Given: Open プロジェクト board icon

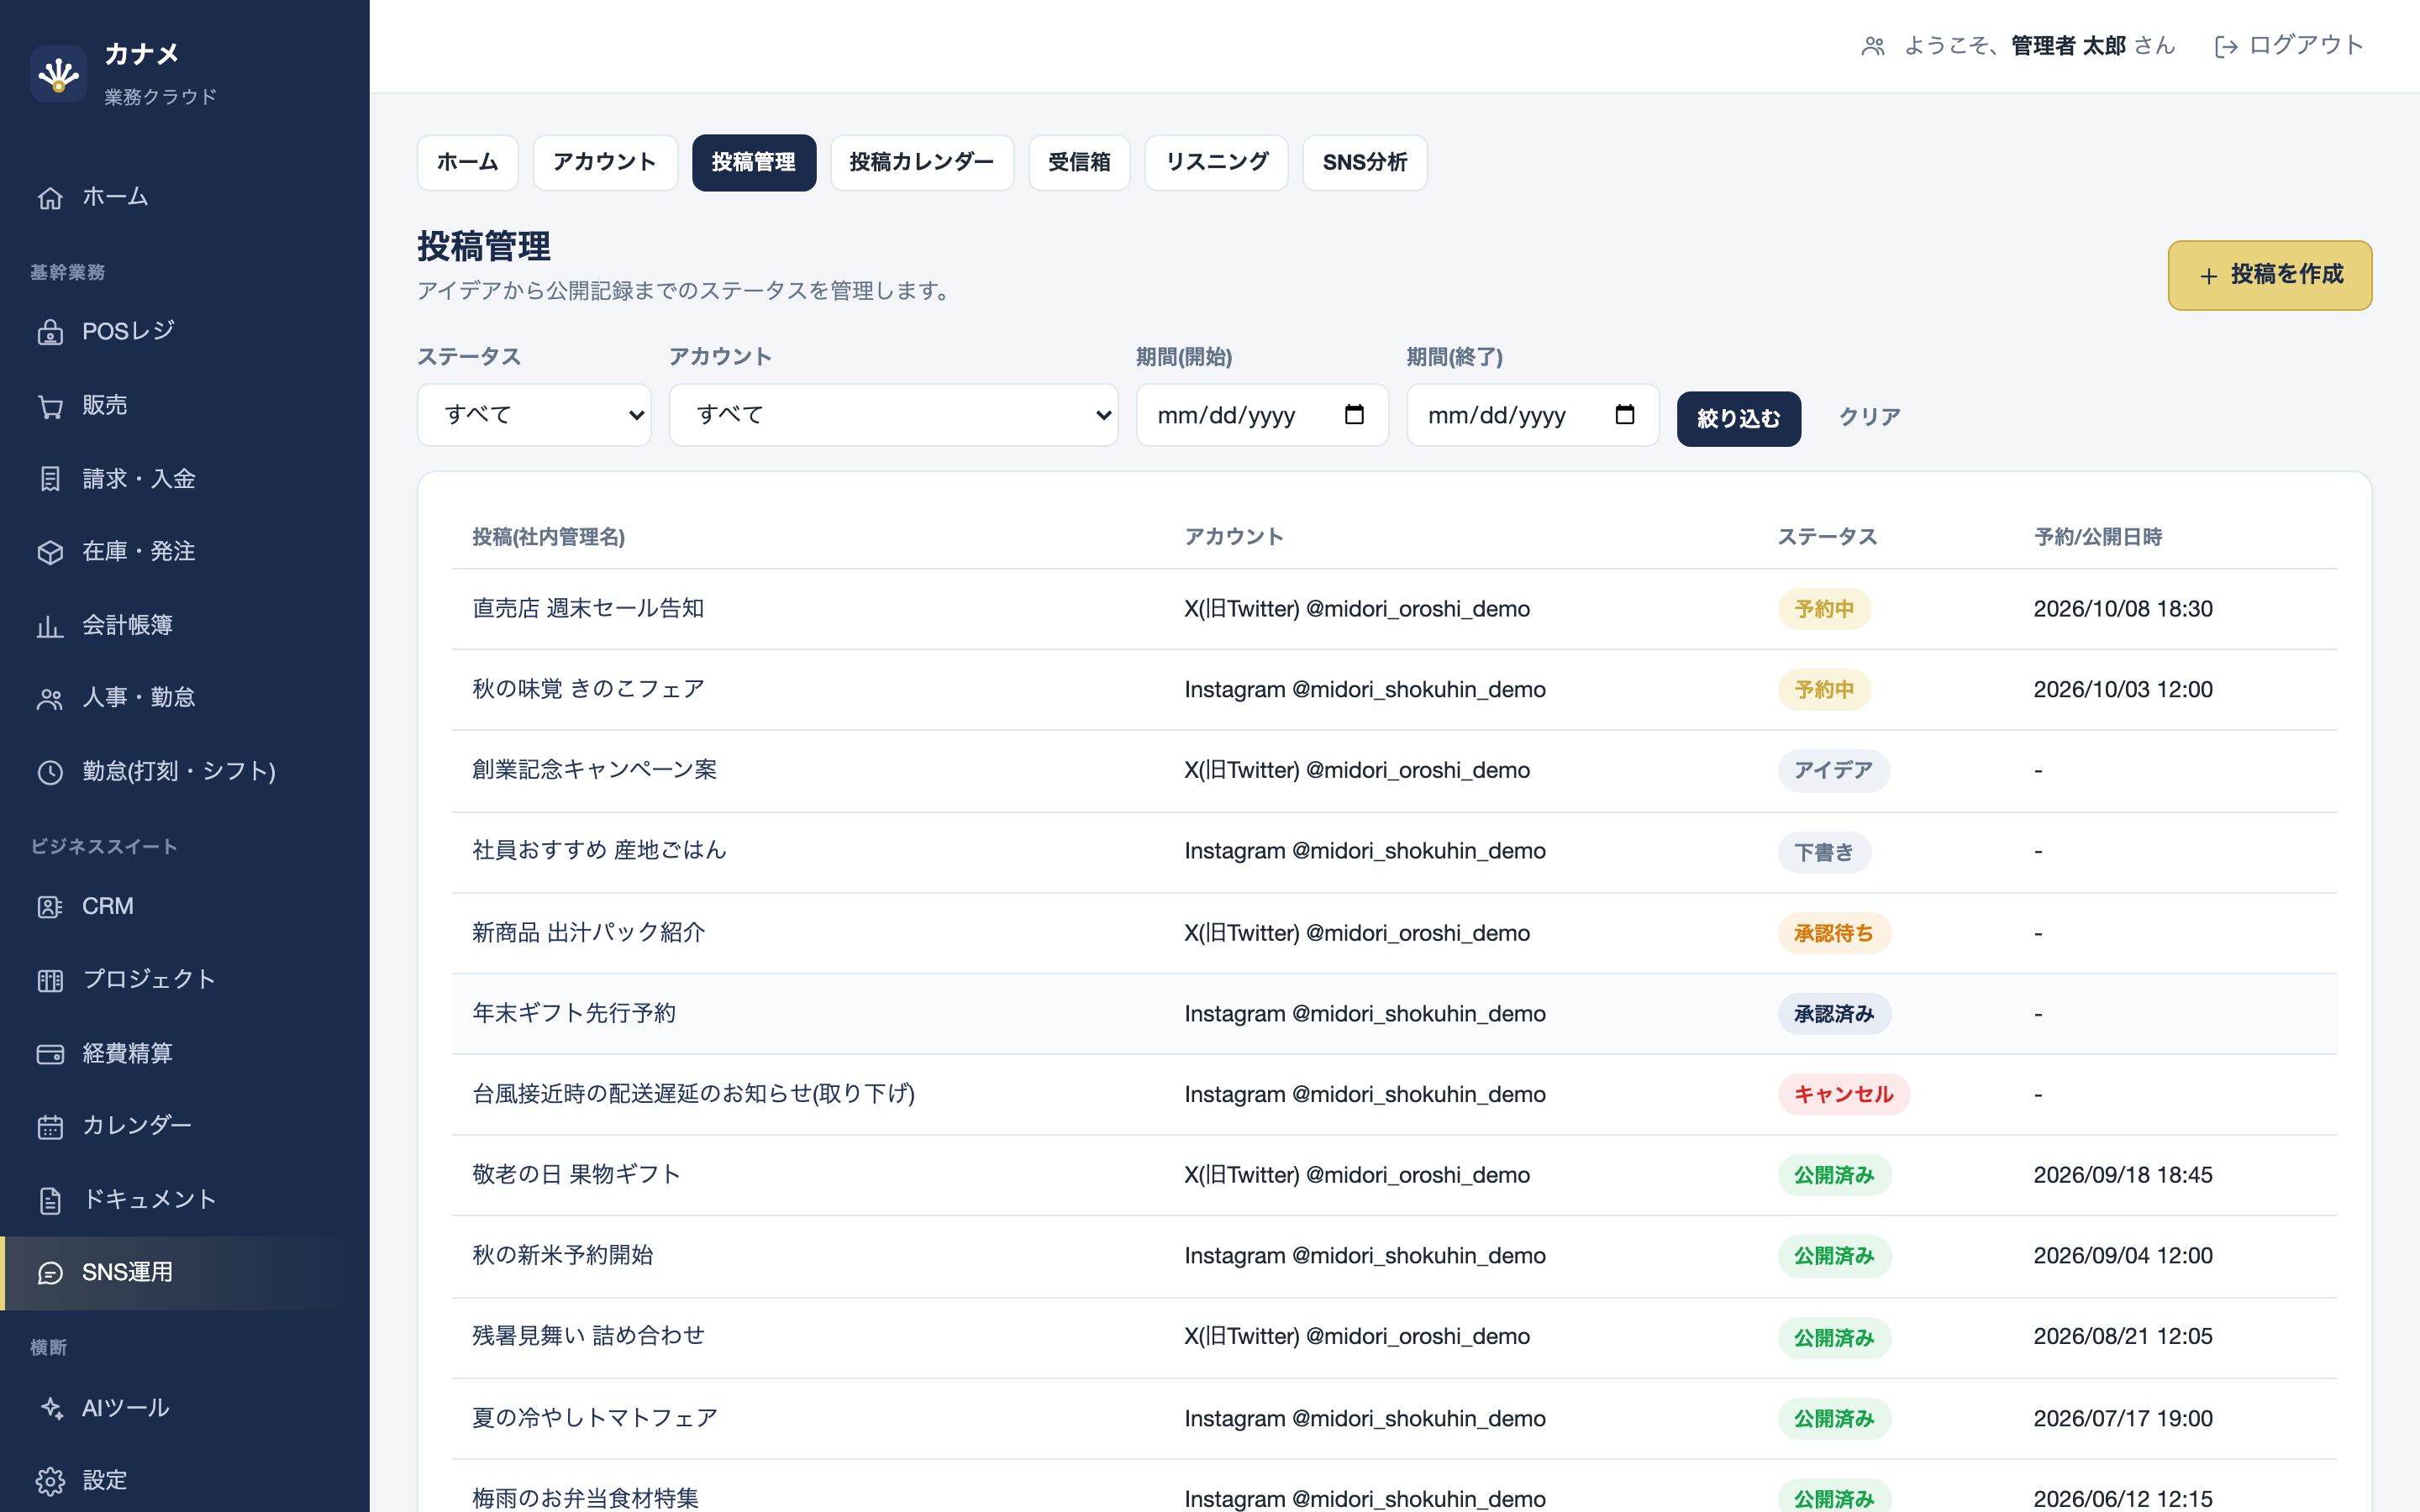Looking at the screenshot, I should pos(50,980).
